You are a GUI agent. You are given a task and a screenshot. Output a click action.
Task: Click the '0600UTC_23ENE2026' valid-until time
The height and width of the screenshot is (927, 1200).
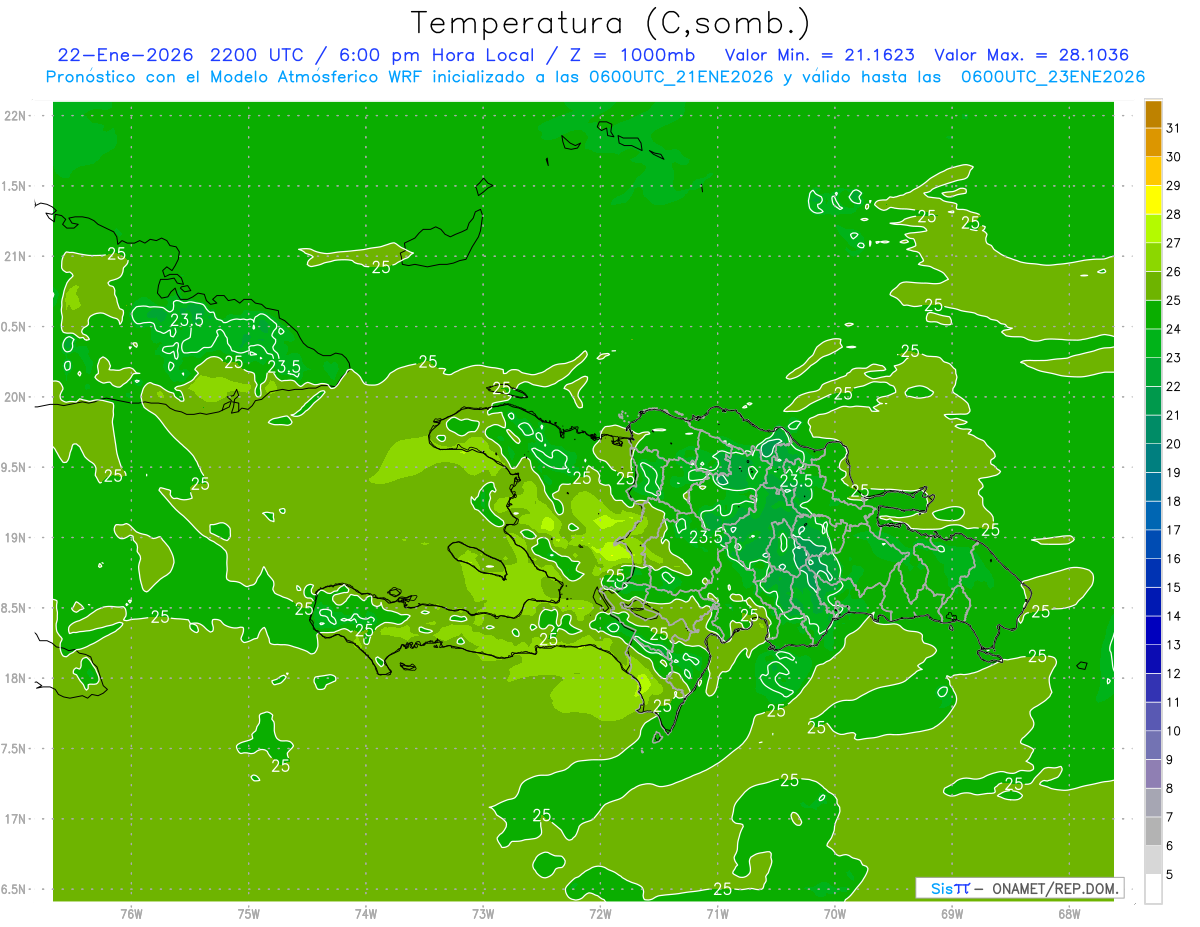pyautogui.click(x=1053, y=77)
